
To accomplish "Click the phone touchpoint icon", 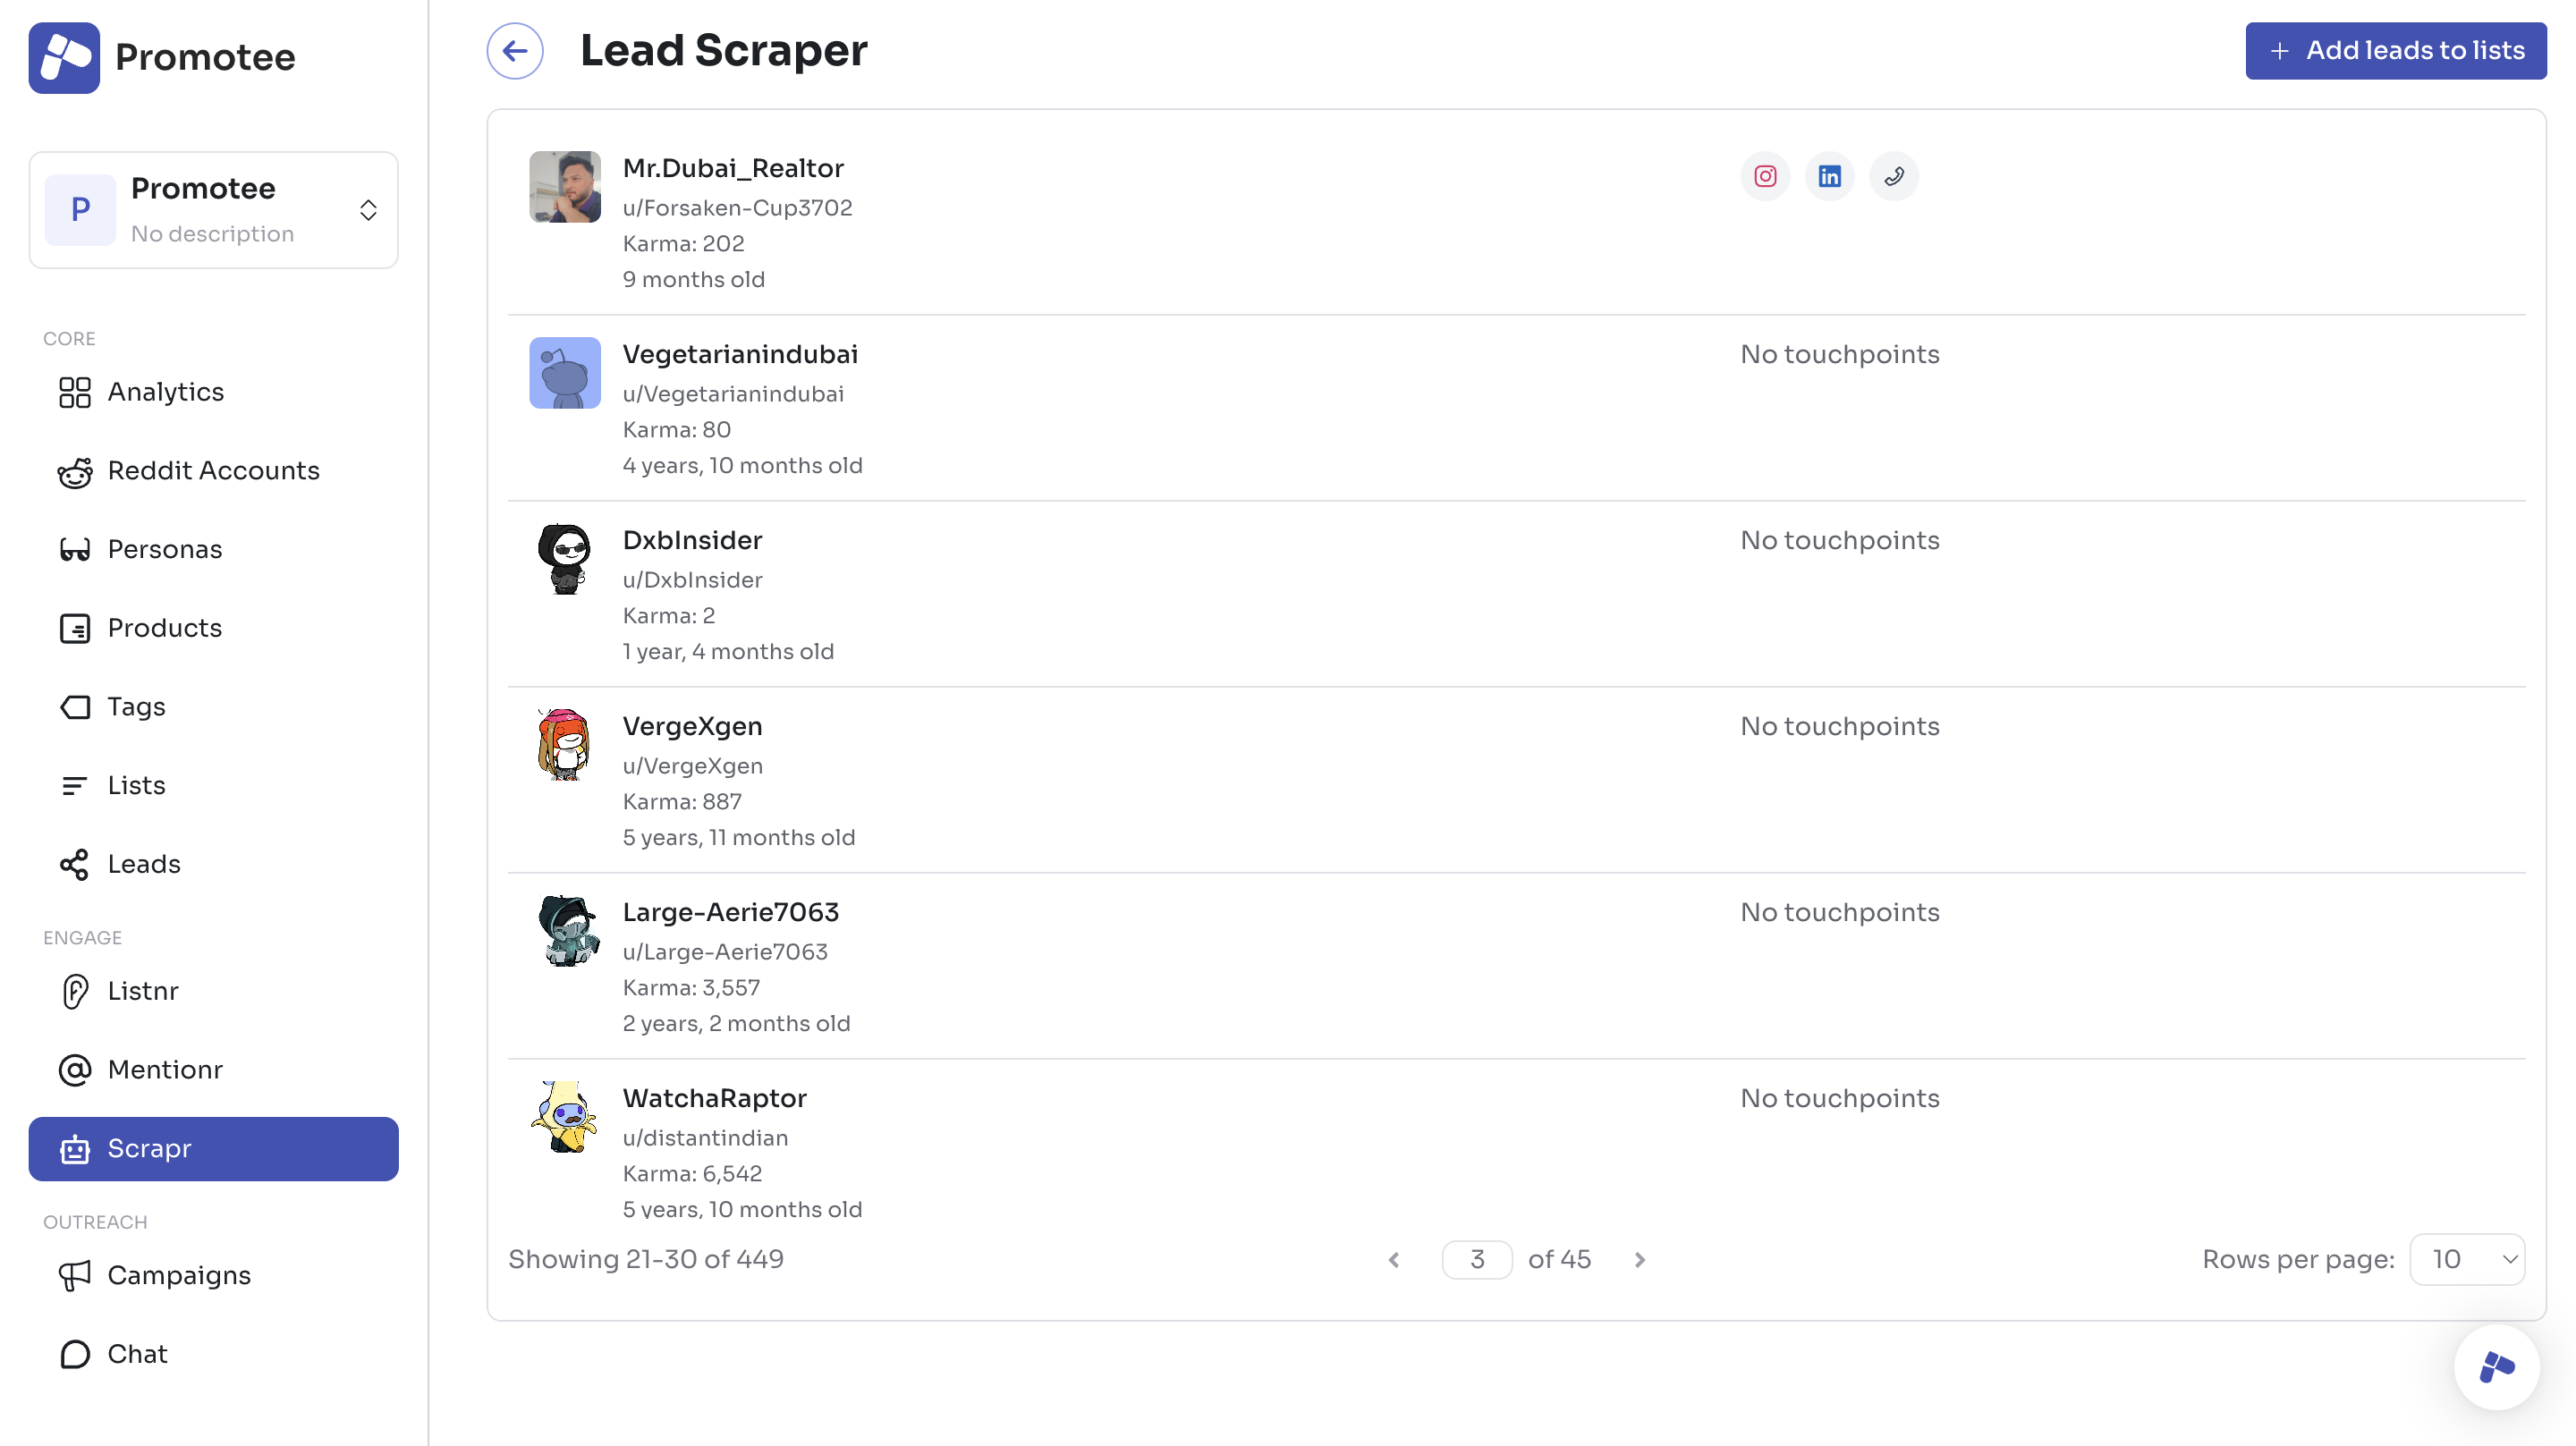I will 1893,176.
